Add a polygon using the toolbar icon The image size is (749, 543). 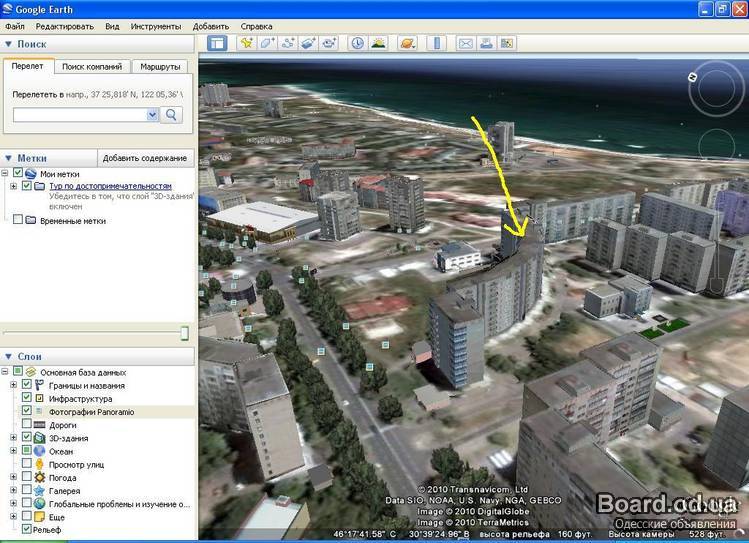coord(267,43)
